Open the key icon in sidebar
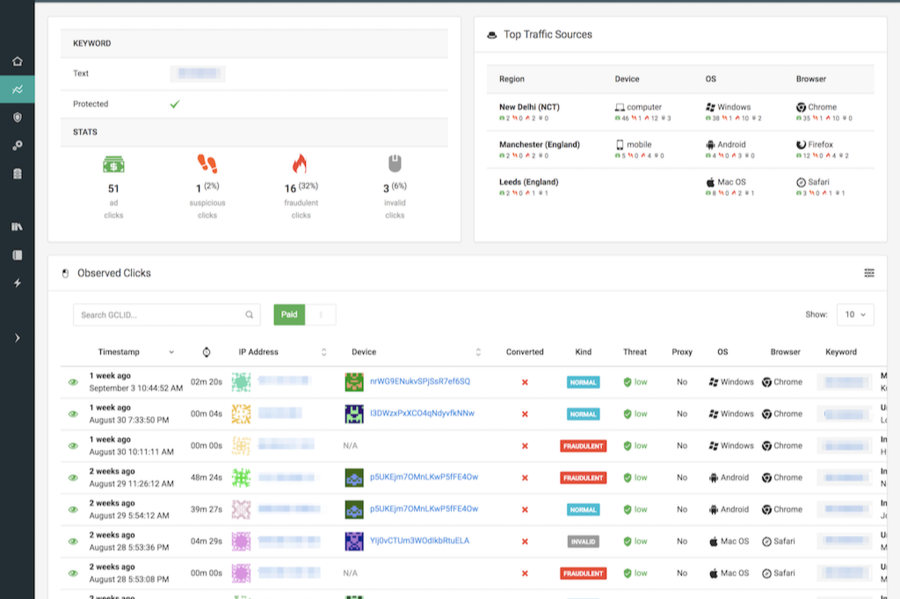900x599 pixels. (17, 145)
